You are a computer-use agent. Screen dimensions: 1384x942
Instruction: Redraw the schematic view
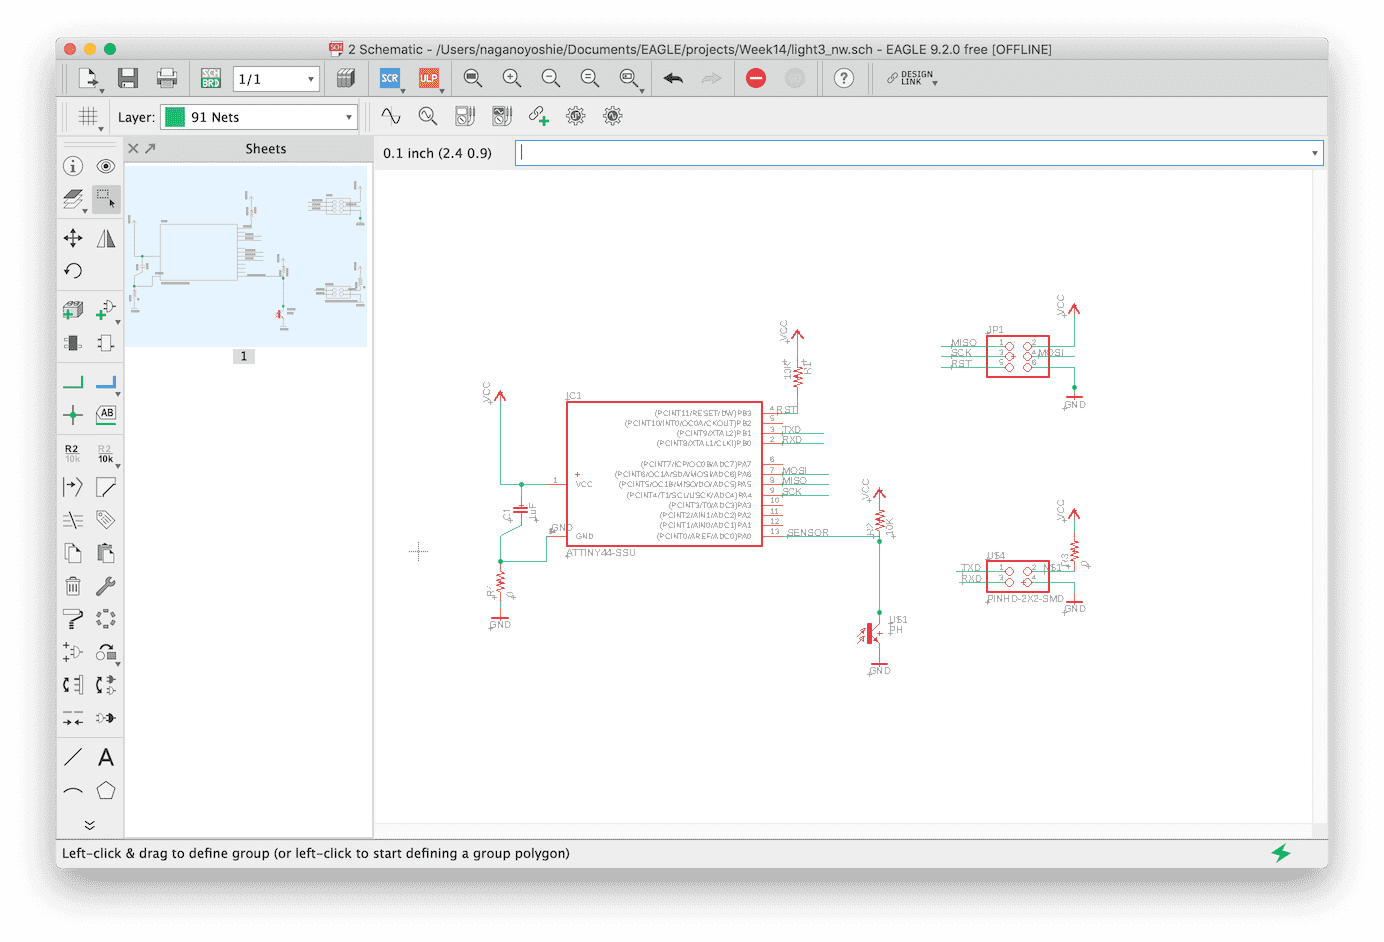pos(590,78)
